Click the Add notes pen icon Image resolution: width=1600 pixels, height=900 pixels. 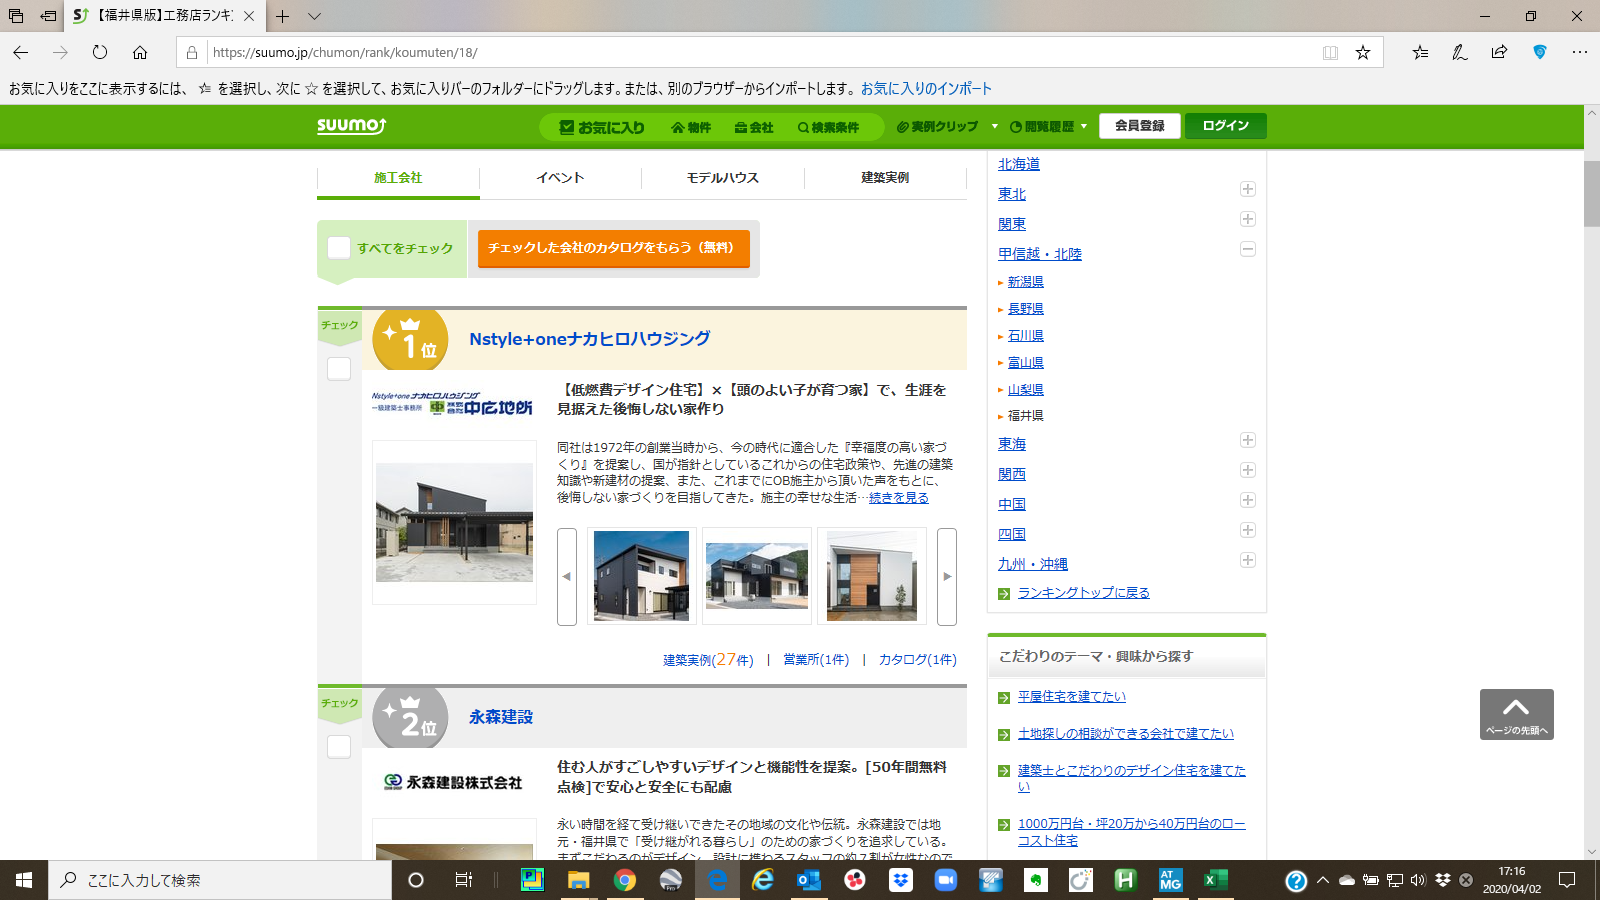point(1460,52)
